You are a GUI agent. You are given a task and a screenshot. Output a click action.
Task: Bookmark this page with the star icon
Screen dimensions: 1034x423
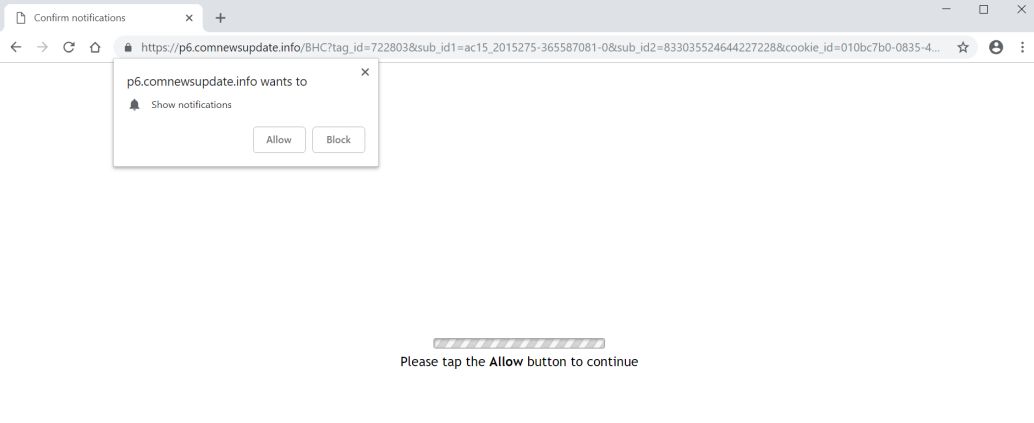(x=963, y=47)
